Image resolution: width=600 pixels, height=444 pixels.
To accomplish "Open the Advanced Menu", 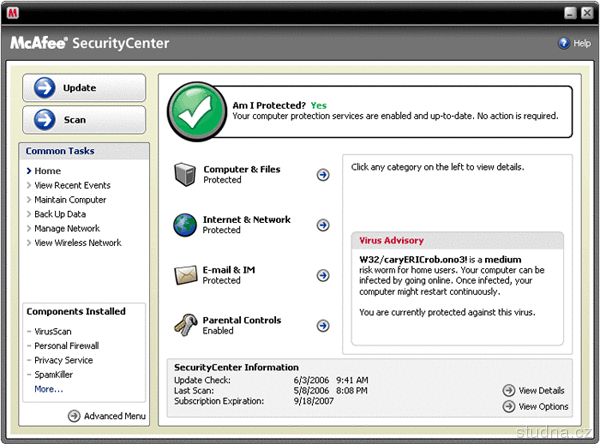I will click(114, 416).
